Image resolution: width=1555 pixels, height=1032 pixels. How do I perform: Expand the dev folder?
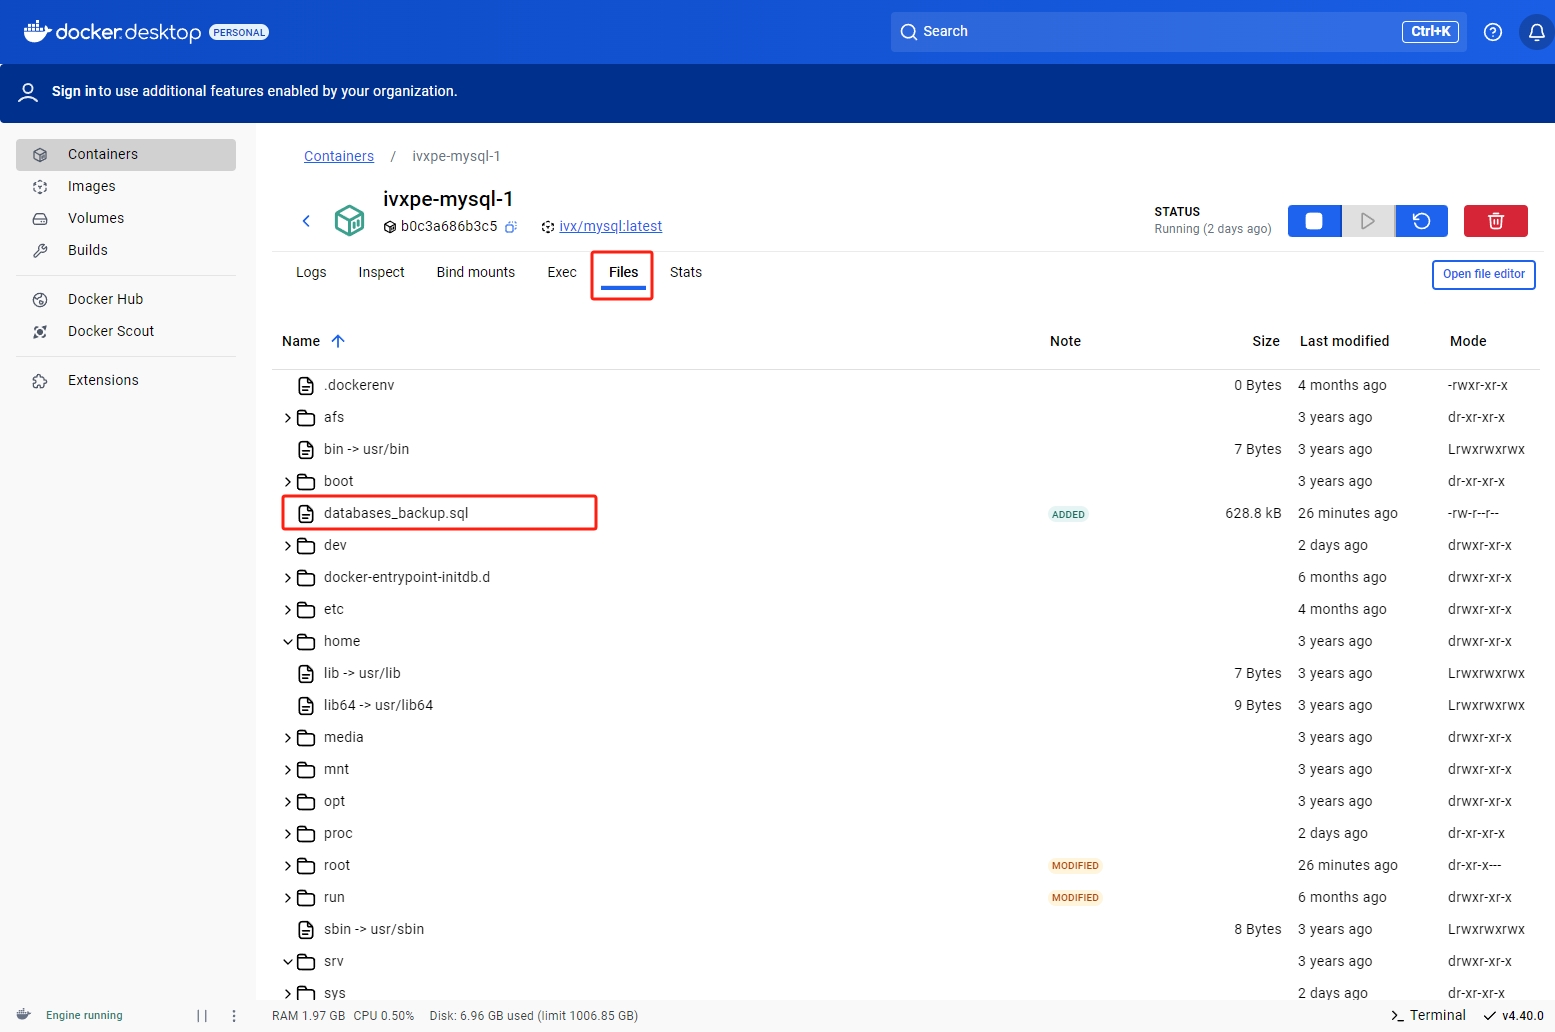click(x=288, y=546)
